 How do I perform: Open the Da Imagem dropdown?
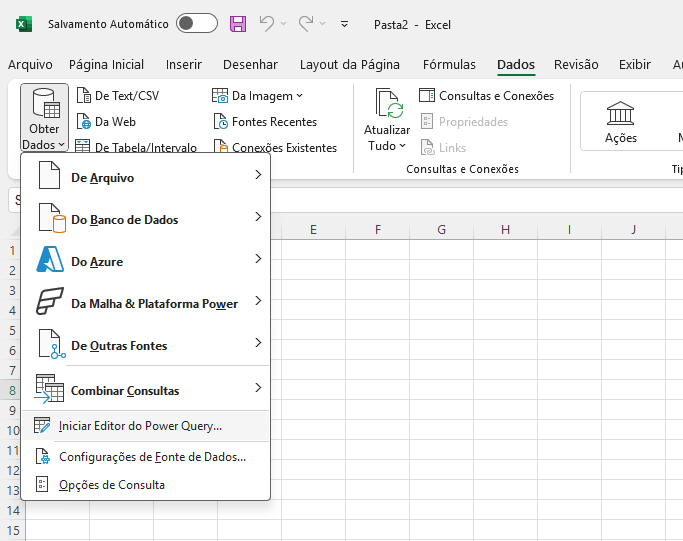tap(257, 95)
